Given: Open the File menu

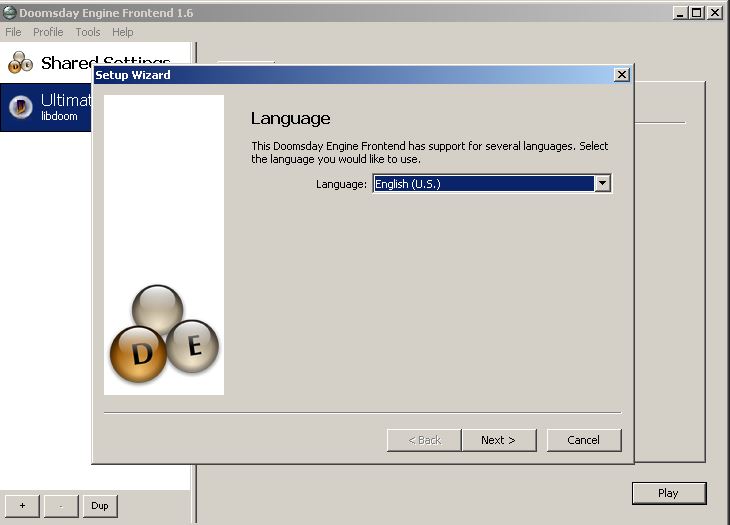Looking at the screenshot, I should pos(13,32).
